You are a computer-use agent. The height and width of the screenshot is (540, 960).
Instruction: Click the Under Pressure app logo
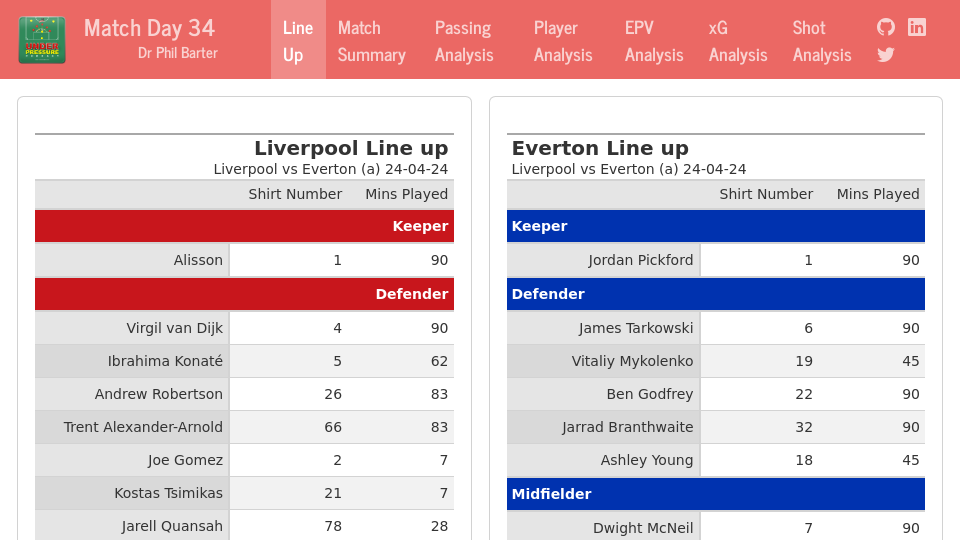[42, 40]
